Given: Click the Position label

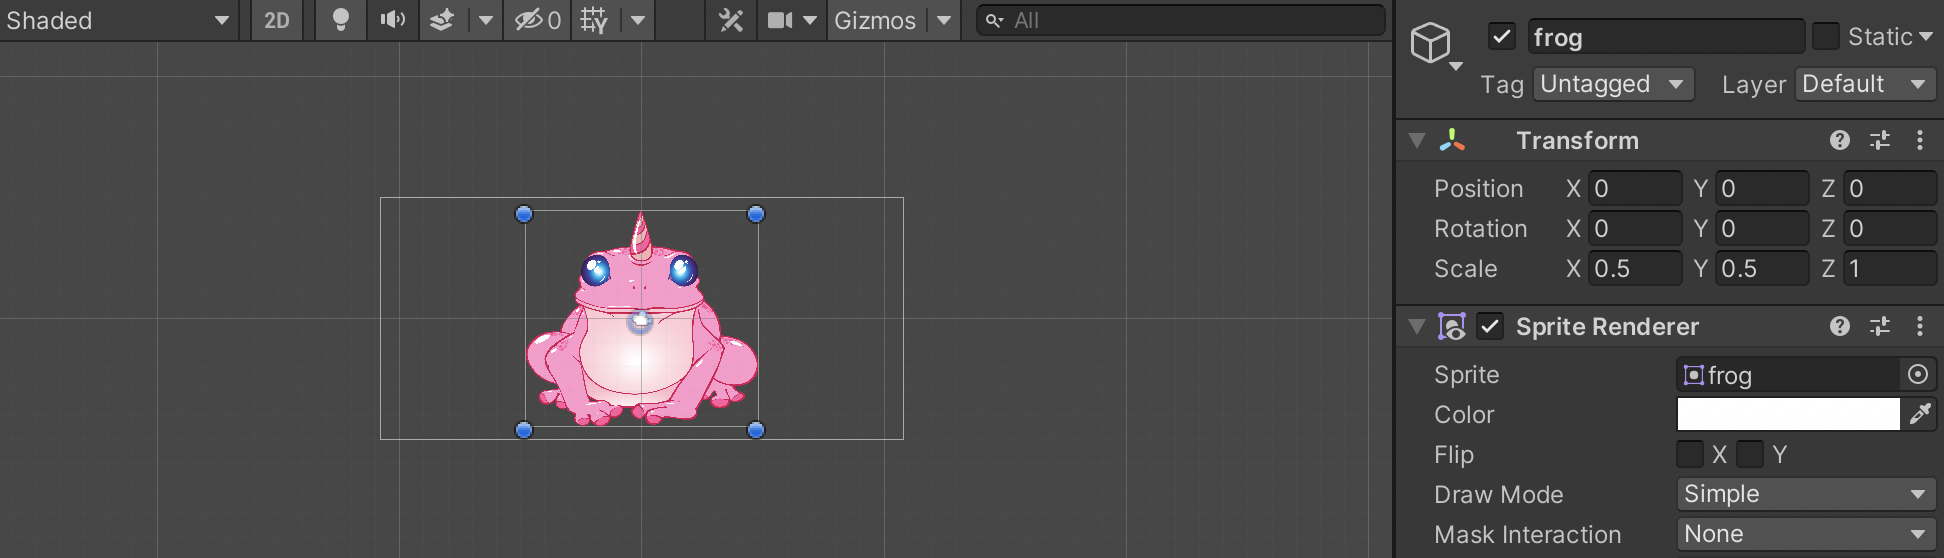Looking at the screenshot, I should coord(1478,188).
